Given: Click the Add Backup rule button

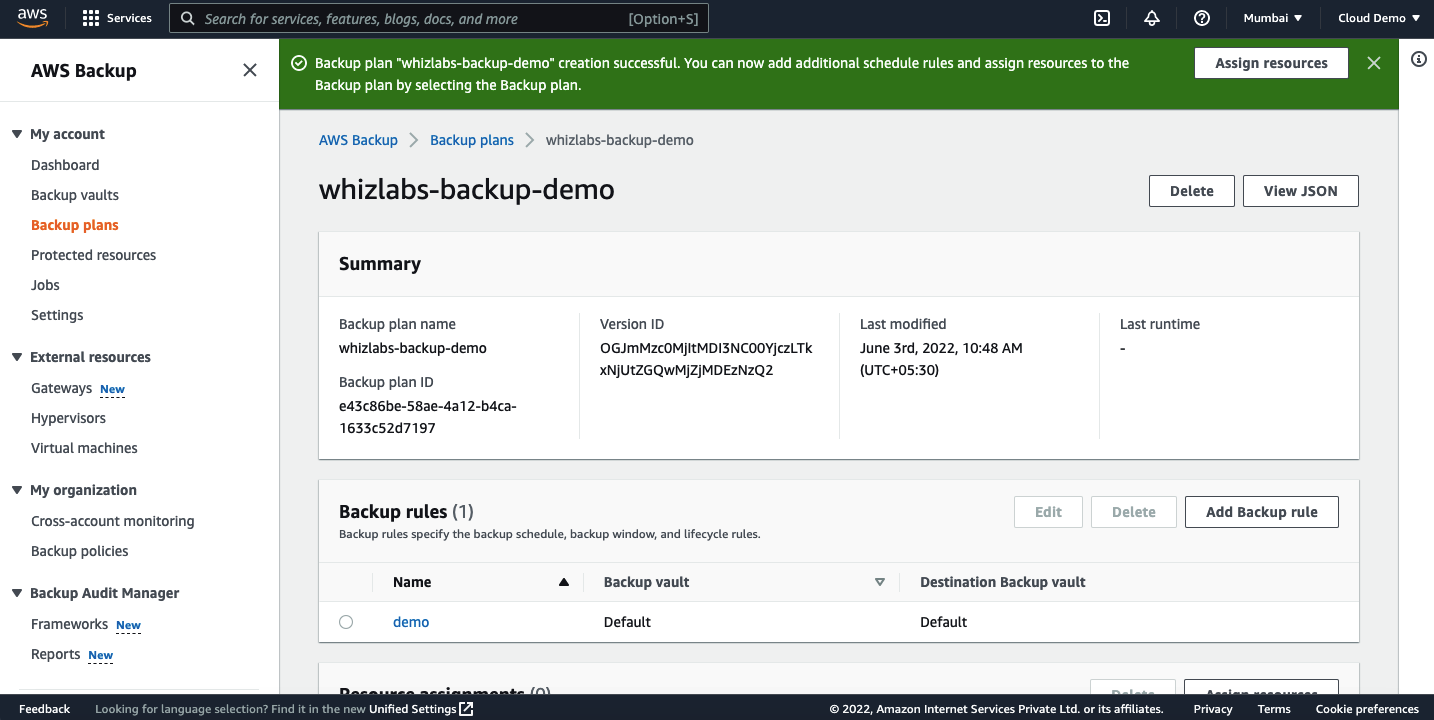Looking at the screenshot, I should click(1261, 512).
